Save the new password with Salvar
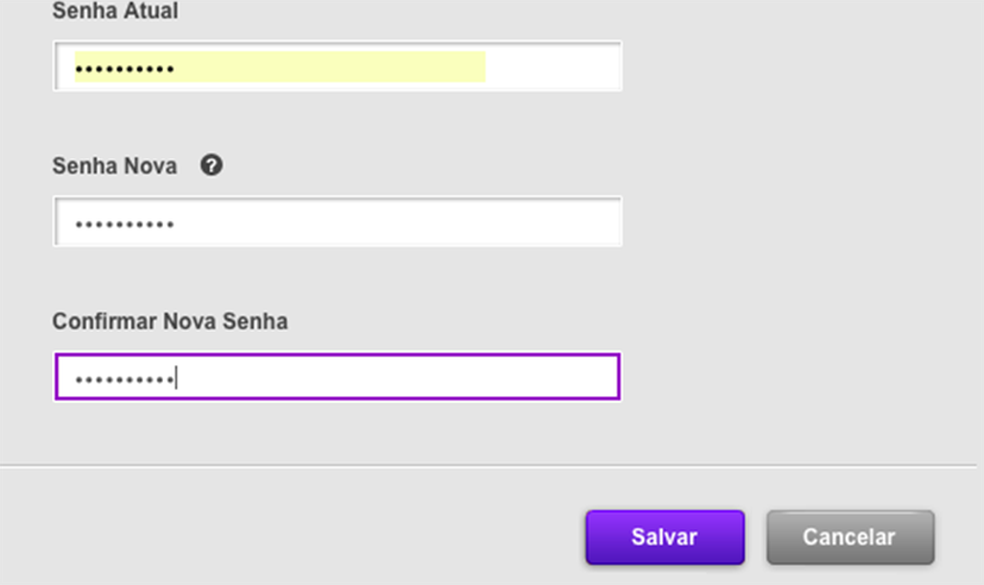This screenshot has width=984, height=585. (x=664, y=537)
